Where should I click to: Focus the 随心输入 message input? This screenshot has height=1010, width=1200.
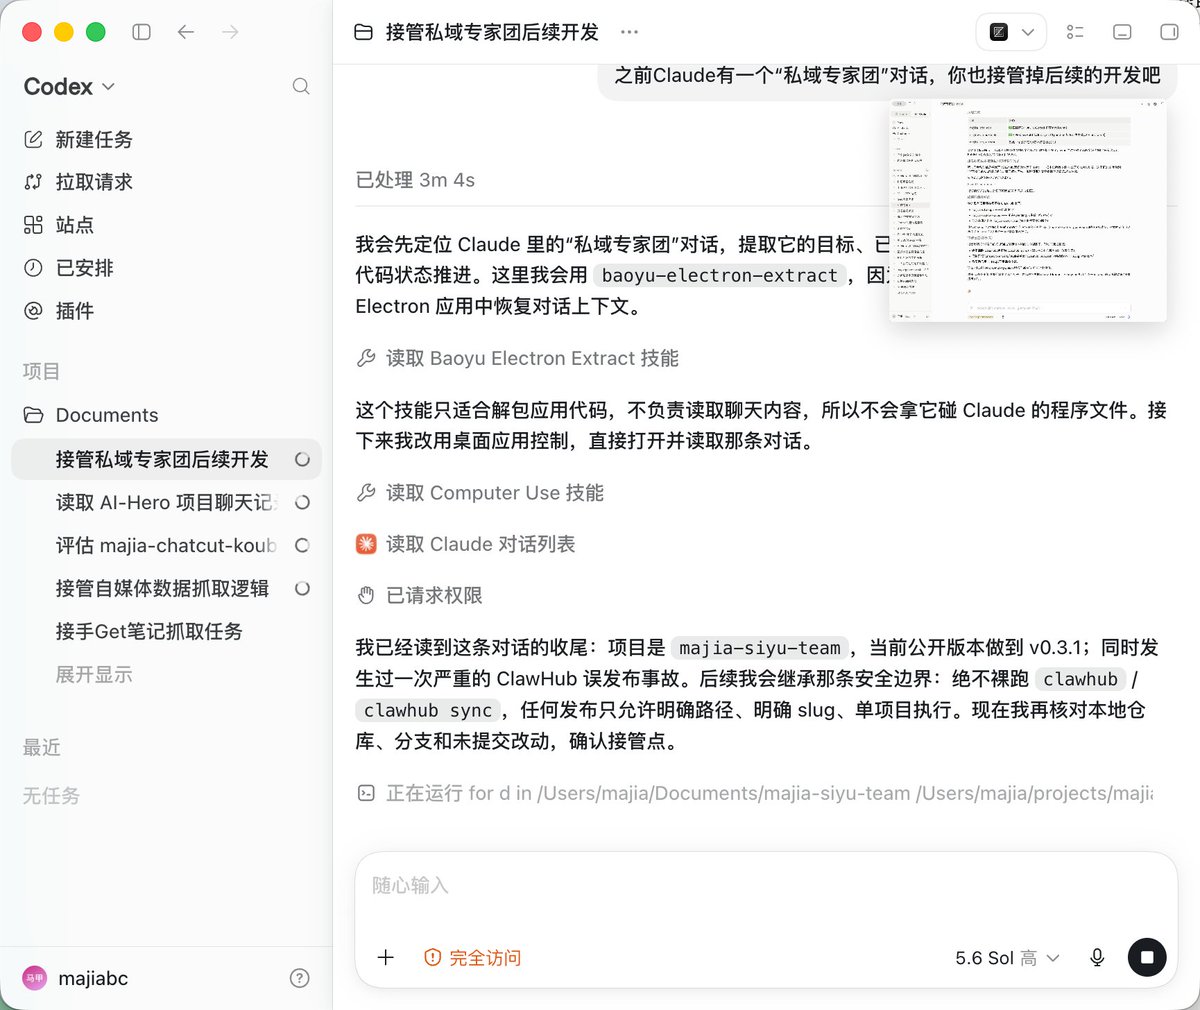coord(766,885)
